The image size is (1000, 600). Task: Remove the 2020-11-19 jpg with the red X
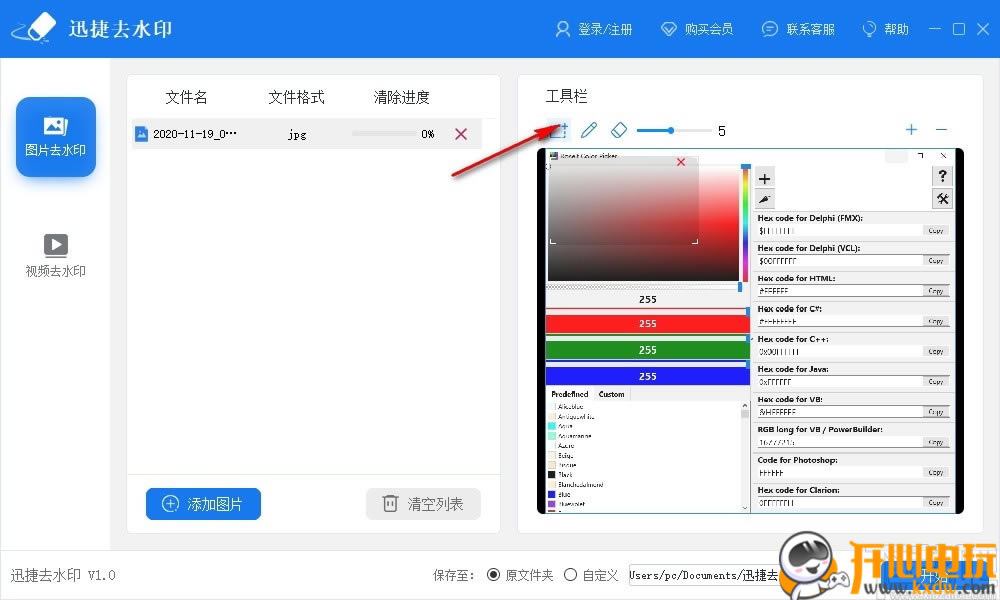[461, 133]
